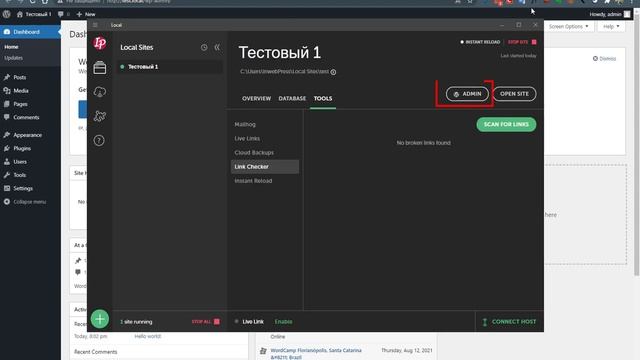Open the help question-mark icon in Local
The width and height of the screenshot is (640, 360).
[x=99, y=140]
